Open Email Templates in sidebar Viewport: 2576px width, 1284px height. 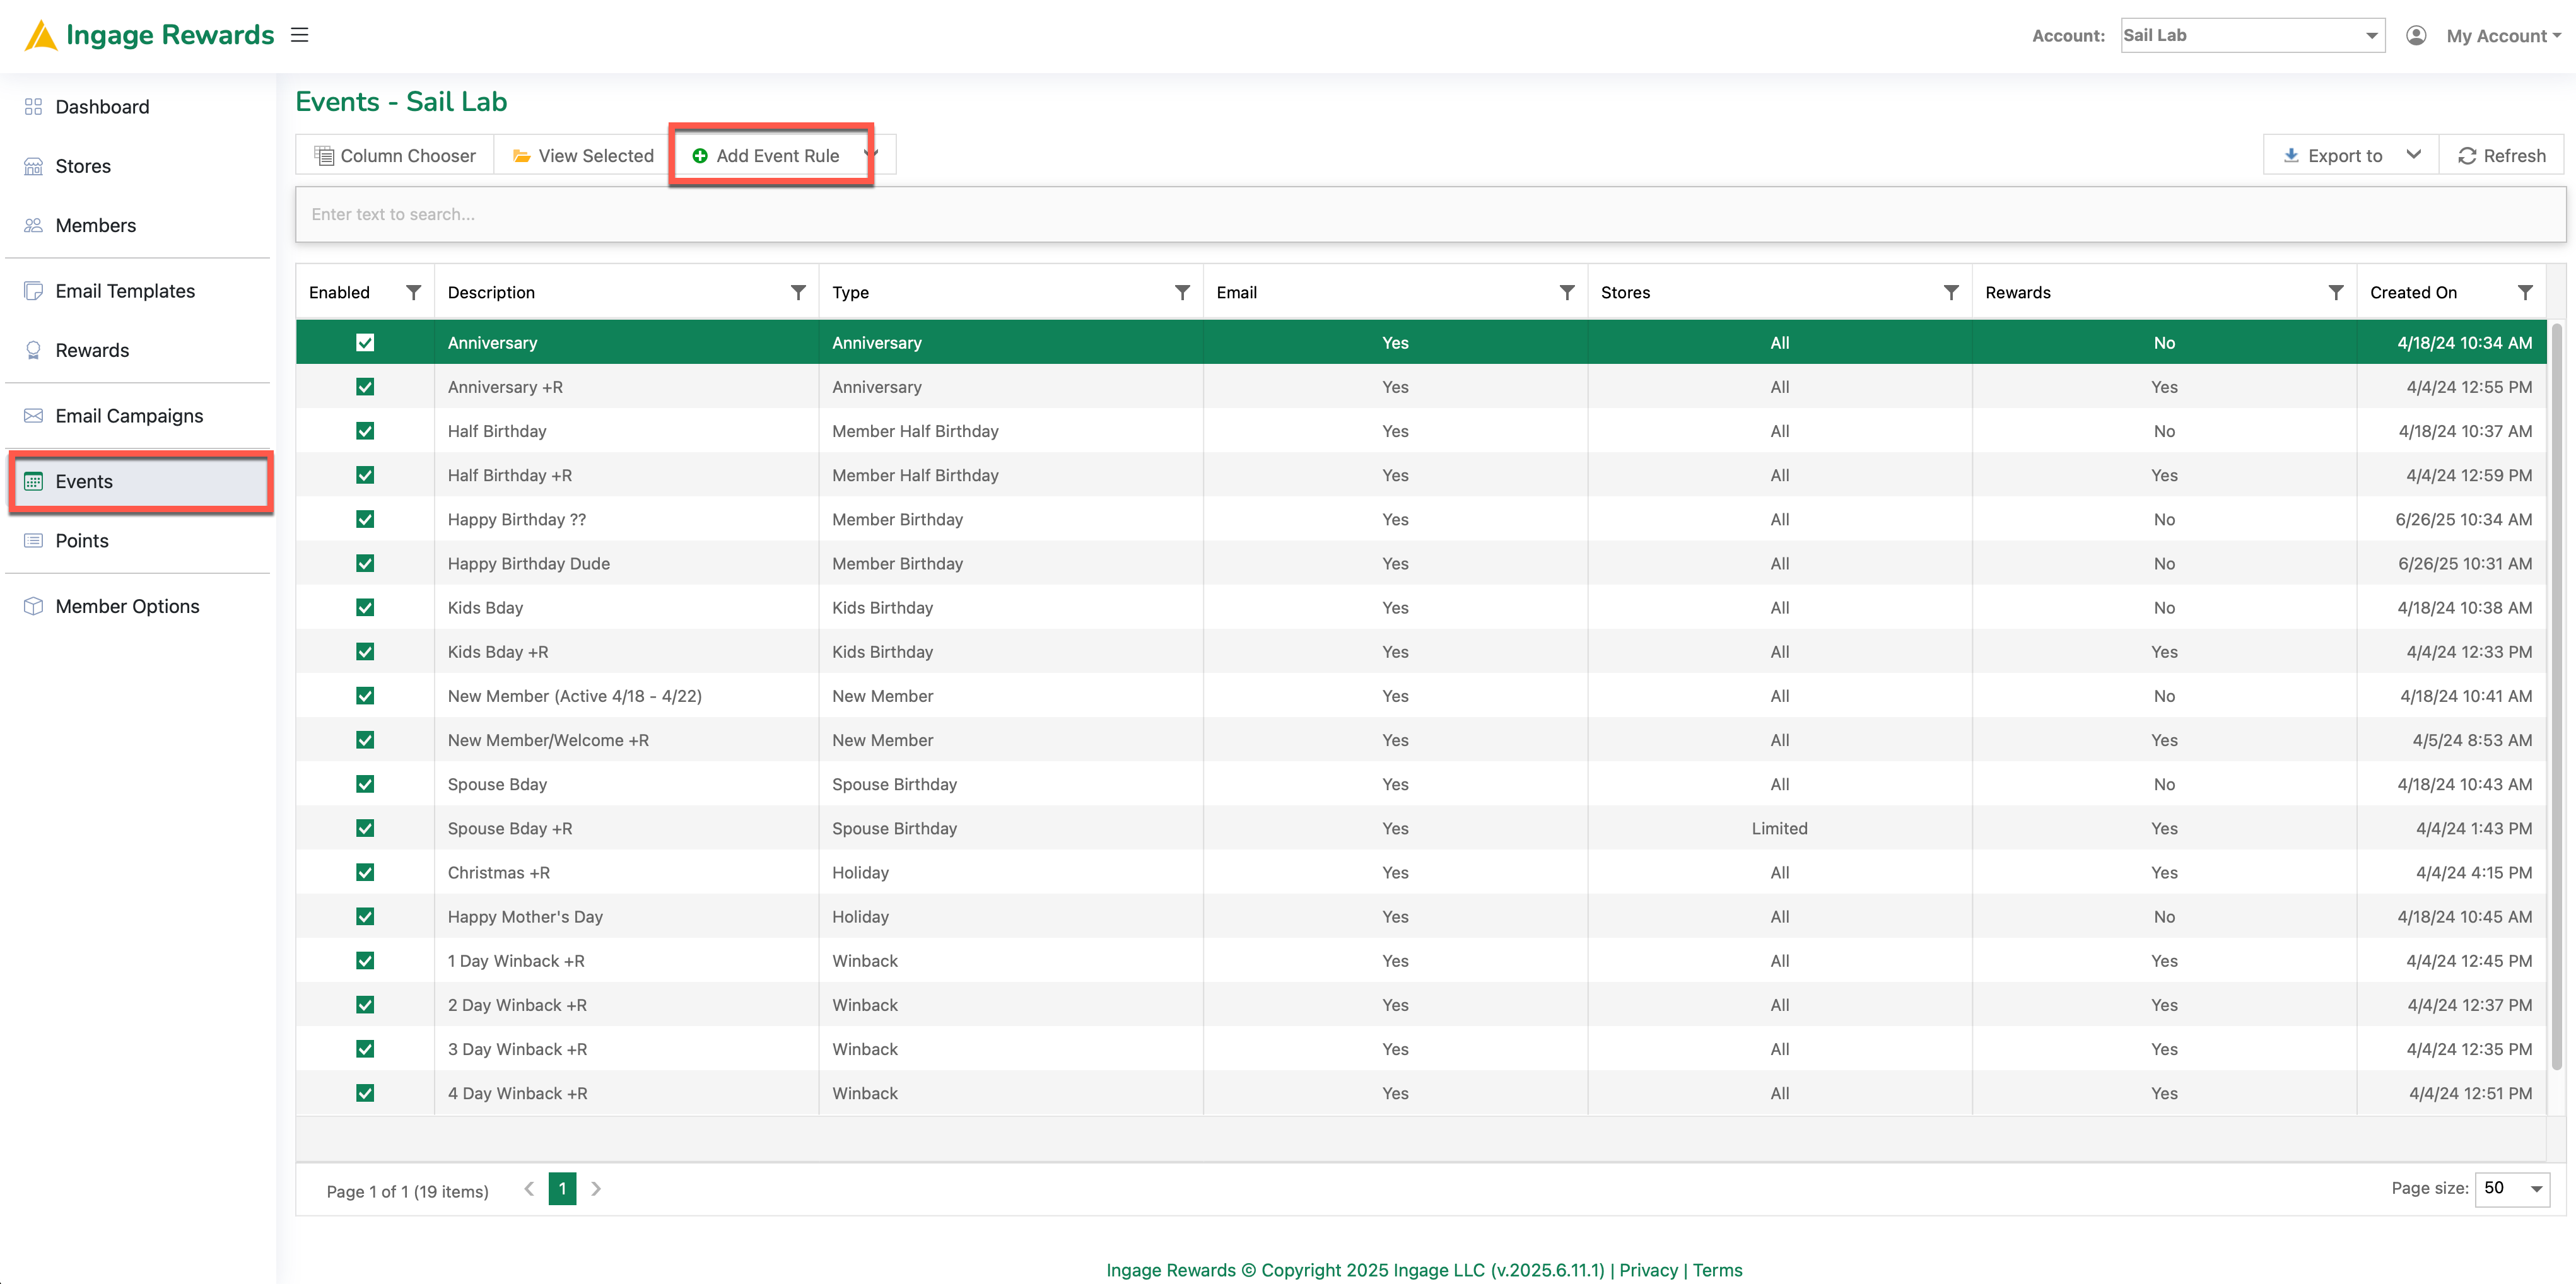point(125,291)
